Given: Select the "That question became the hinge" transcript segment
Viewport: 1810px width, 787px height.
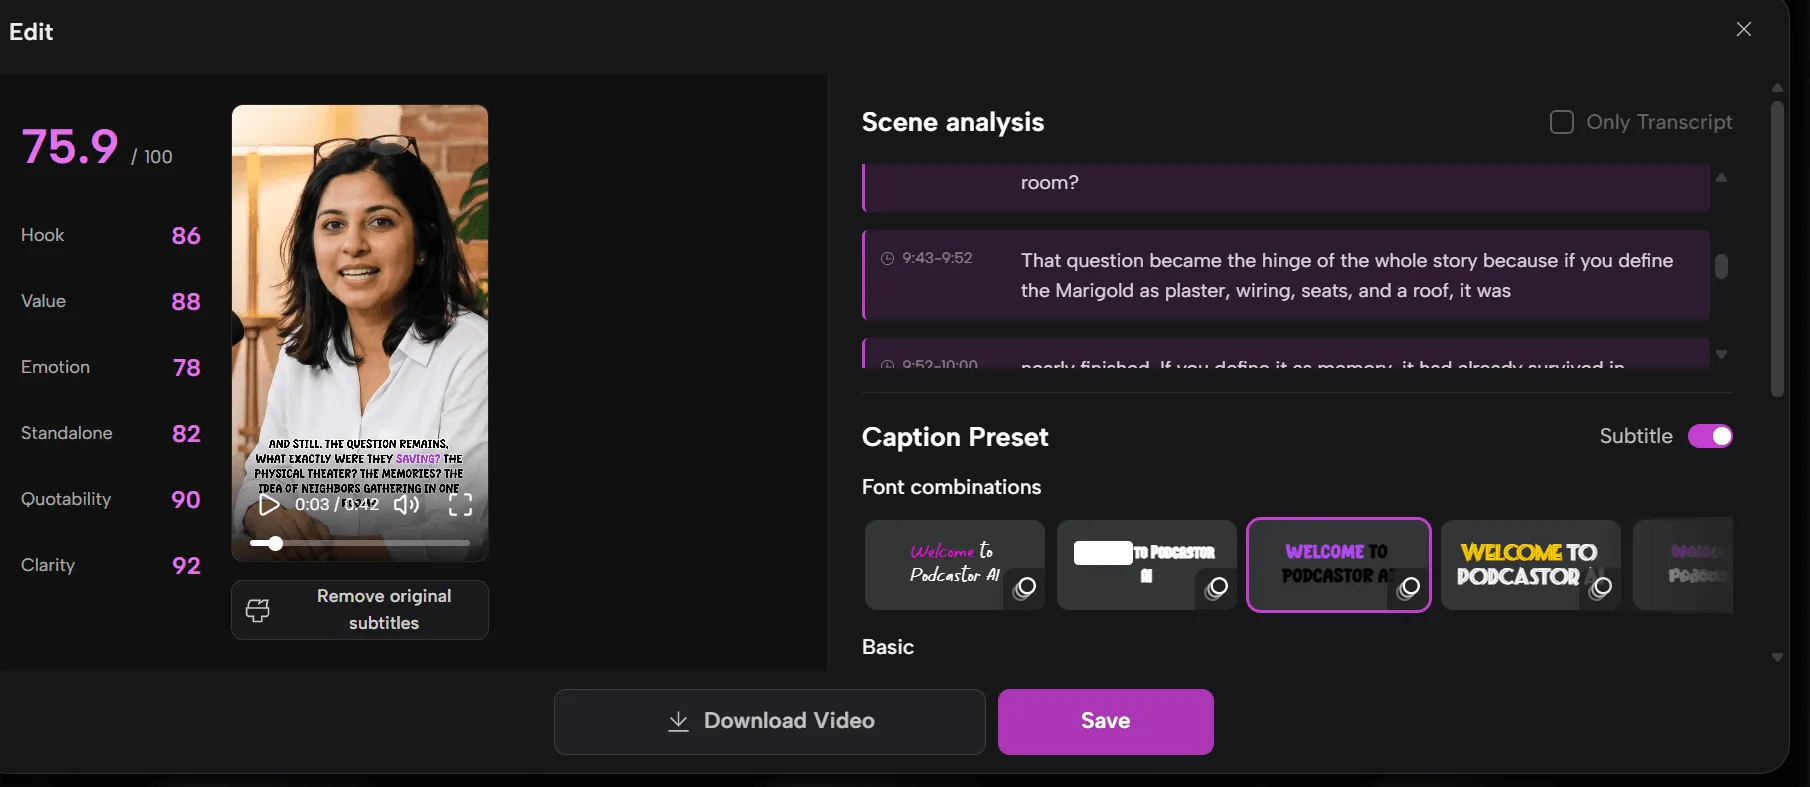Looking at the screenshot, I should (1286, 275).
